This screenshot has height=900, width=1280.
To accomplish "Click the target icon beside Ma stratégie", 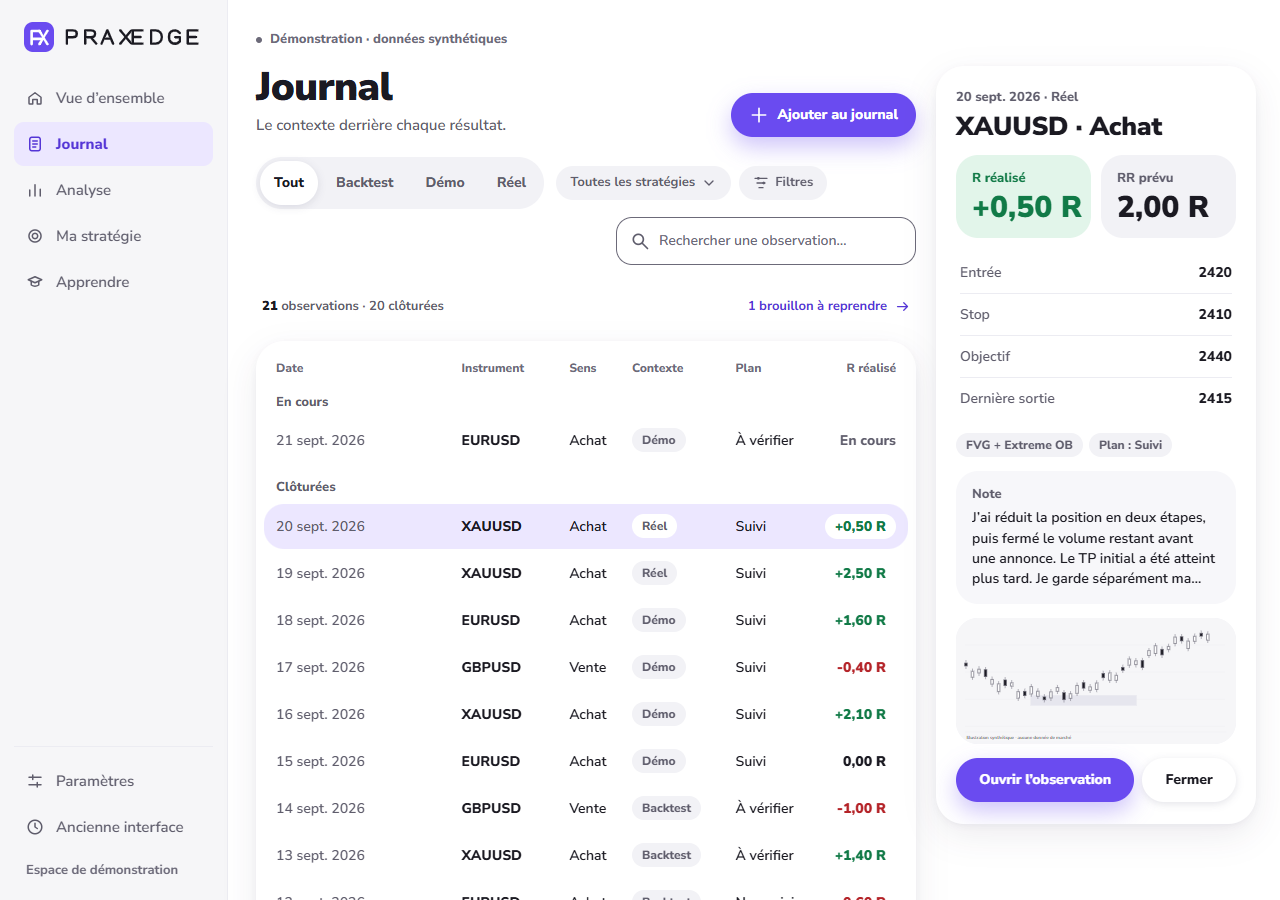I will [x=35, y=236].
